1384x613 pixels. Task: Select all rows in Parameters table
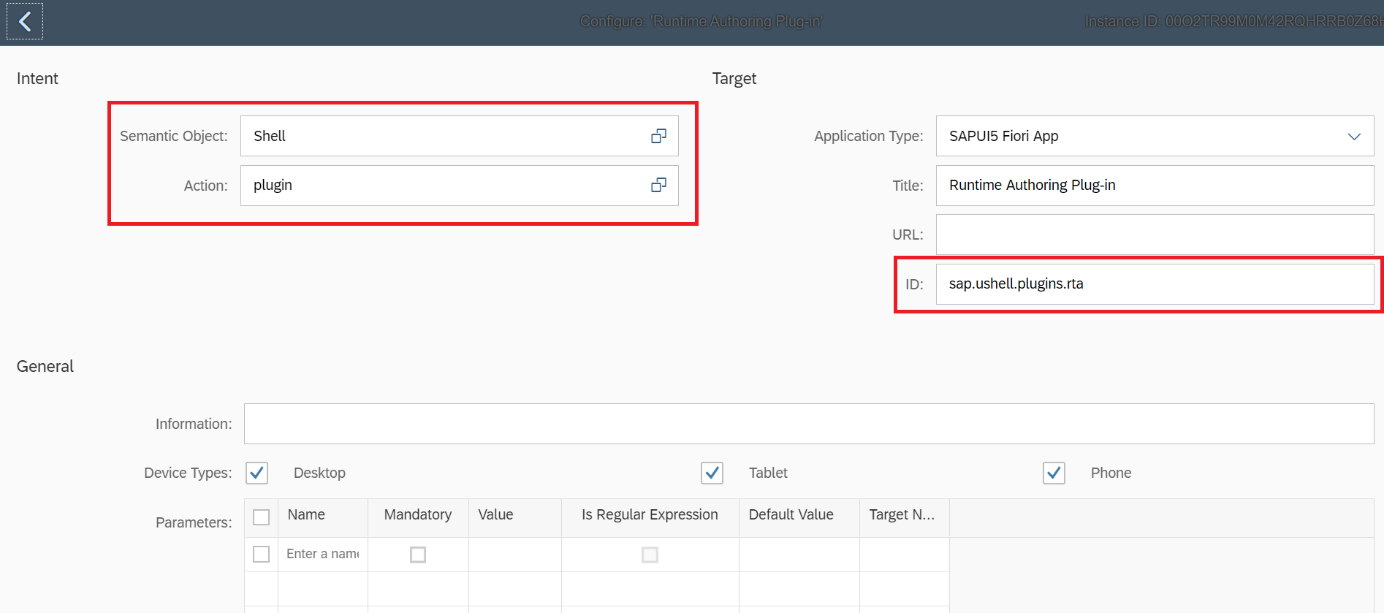click(262, 517)
